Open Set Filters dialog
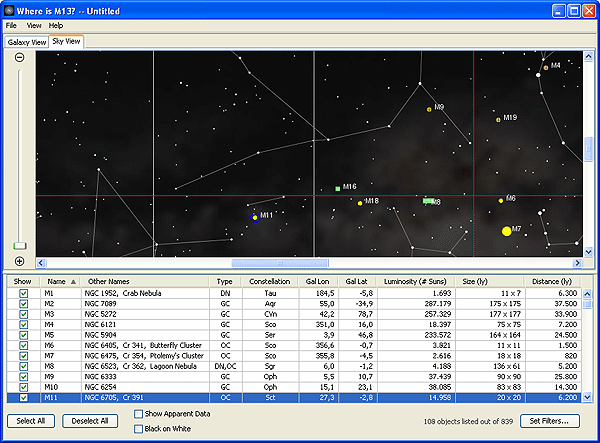This screenshot has height=443, width=600. (x=549, y=421)
